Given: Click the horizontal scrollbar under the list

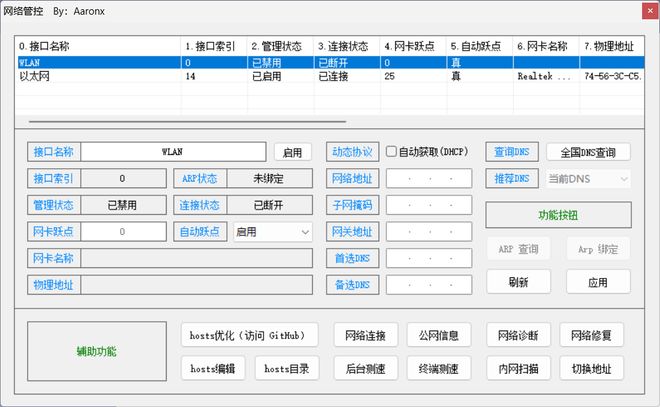Looking at the screenshot, I should pos(187,122).
